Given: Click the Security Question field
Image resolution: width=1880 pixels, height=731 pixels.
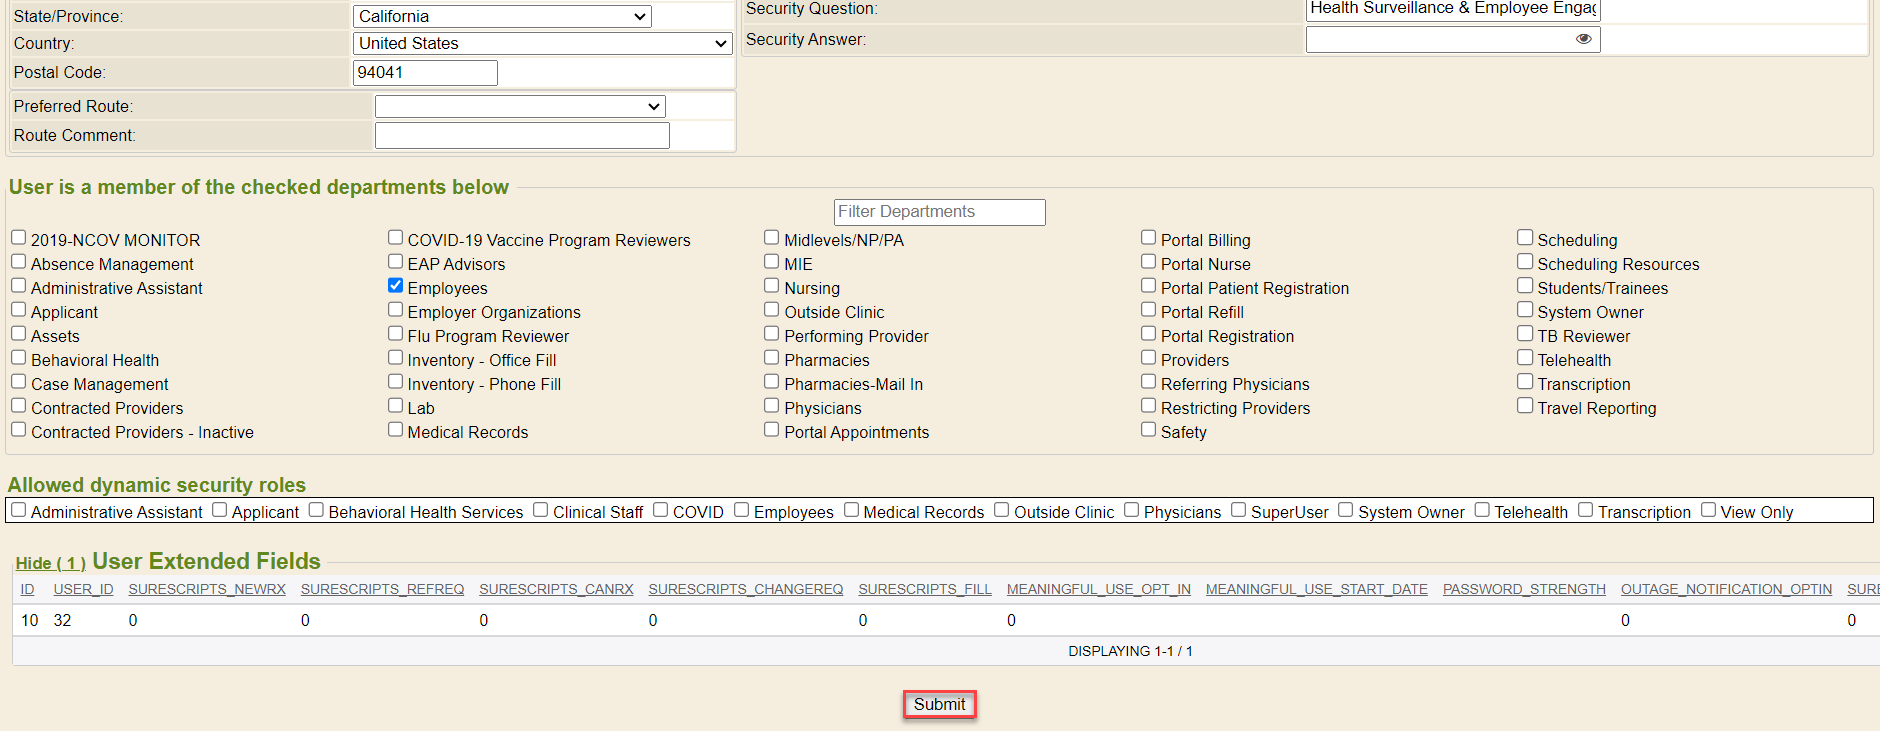Looking at the screenshot, I should point(1452,9).
